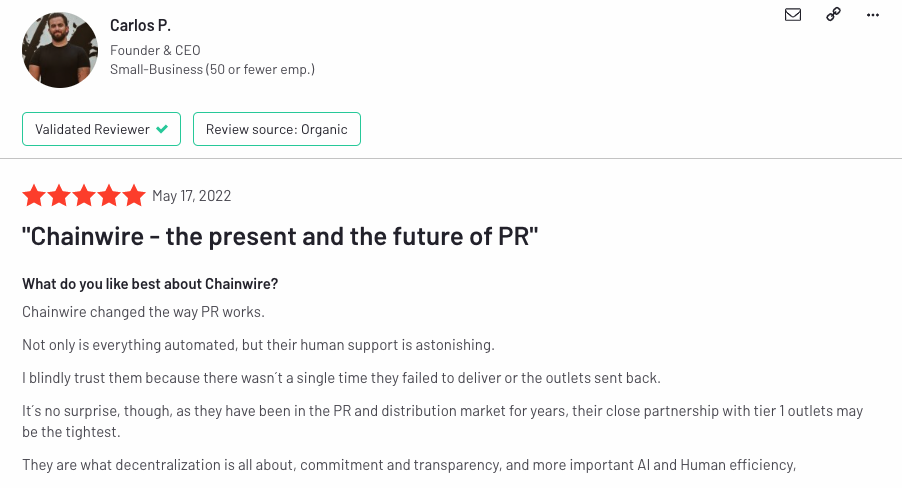The image size is (902, 488).
Task: Select the second rating star
Action: click(59, 195)
